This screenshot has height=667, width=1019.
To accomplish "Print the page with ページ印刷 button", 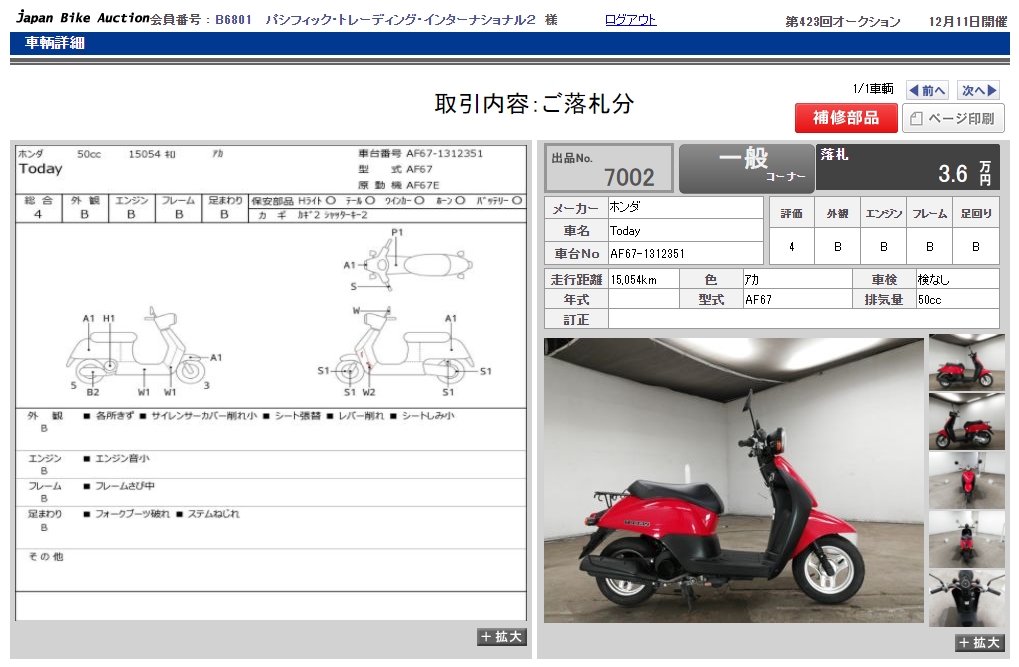I will pyautogui.click(x=953, y=118).
